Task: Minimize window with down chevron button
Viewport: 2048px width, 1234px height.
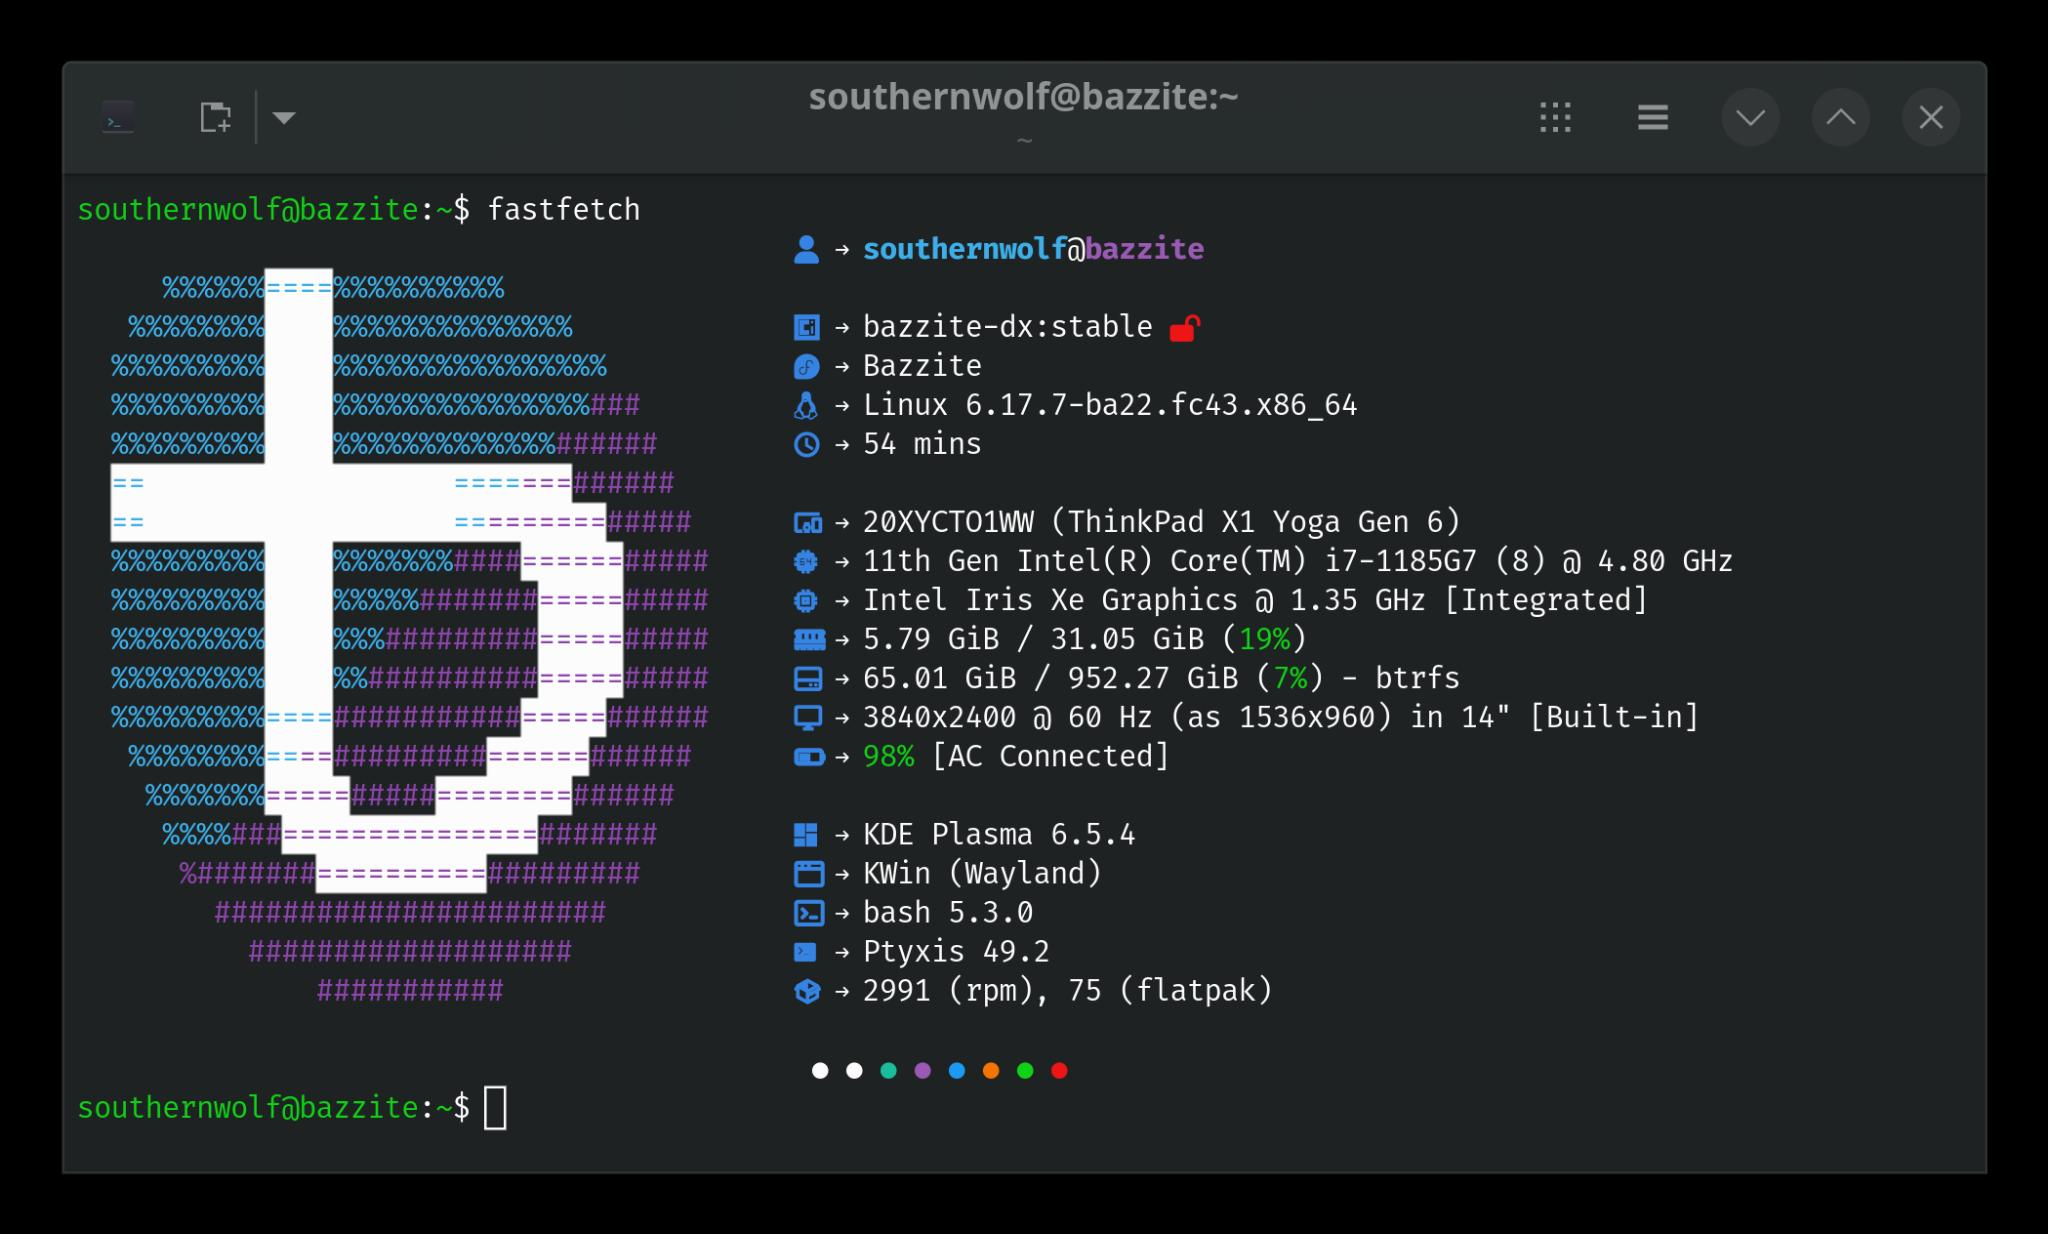Action: (x=1750, y=118)
